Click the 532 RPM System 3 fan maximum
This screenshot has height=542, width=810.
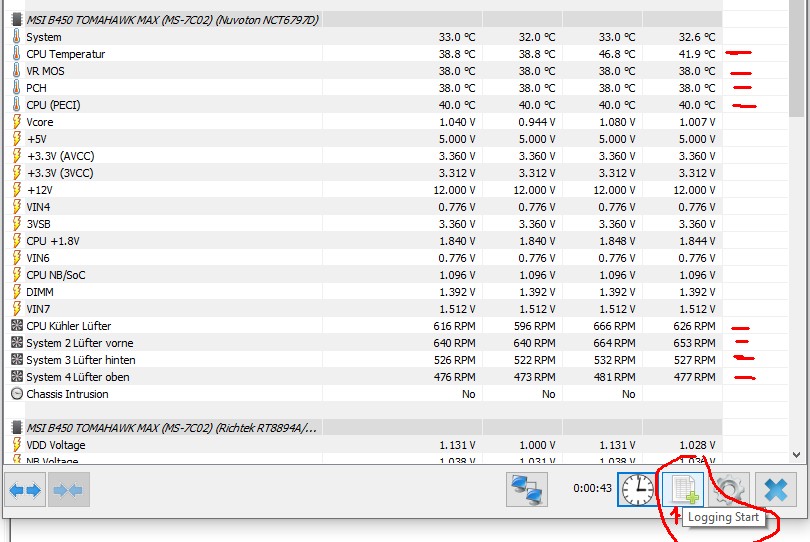click(615, 360)
